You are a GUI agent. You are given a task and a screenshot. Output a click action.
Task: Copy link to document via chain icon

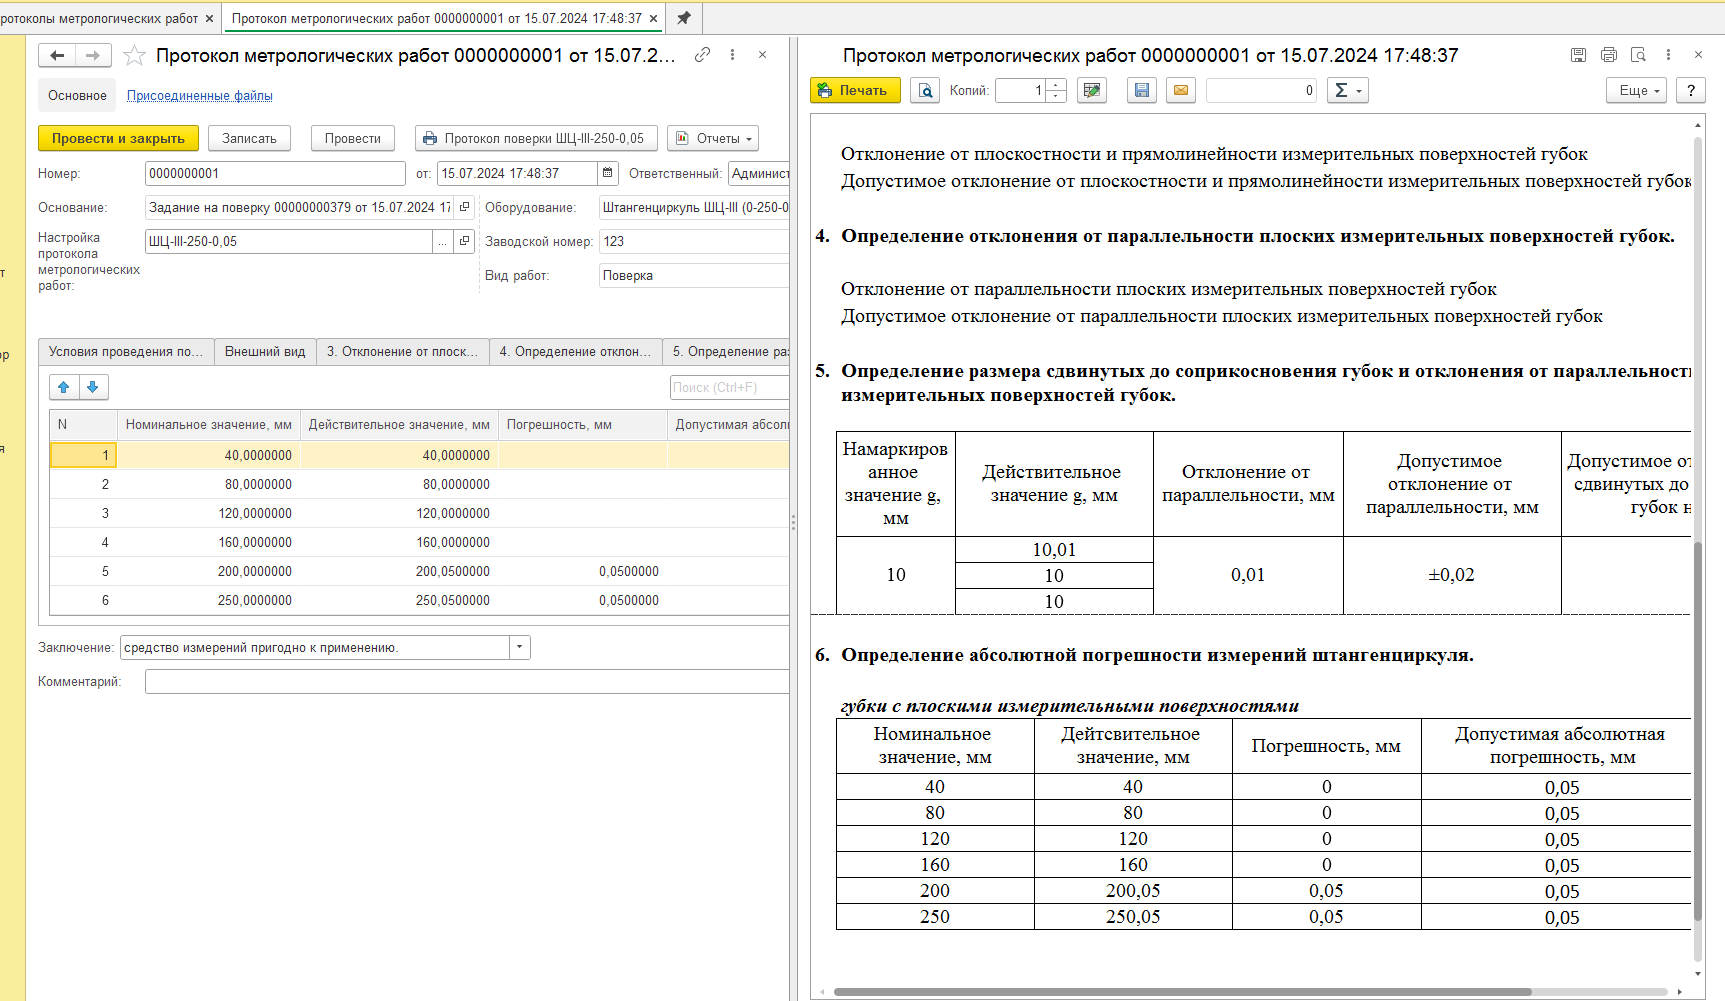pyautogui.click(x=703, y=55)
